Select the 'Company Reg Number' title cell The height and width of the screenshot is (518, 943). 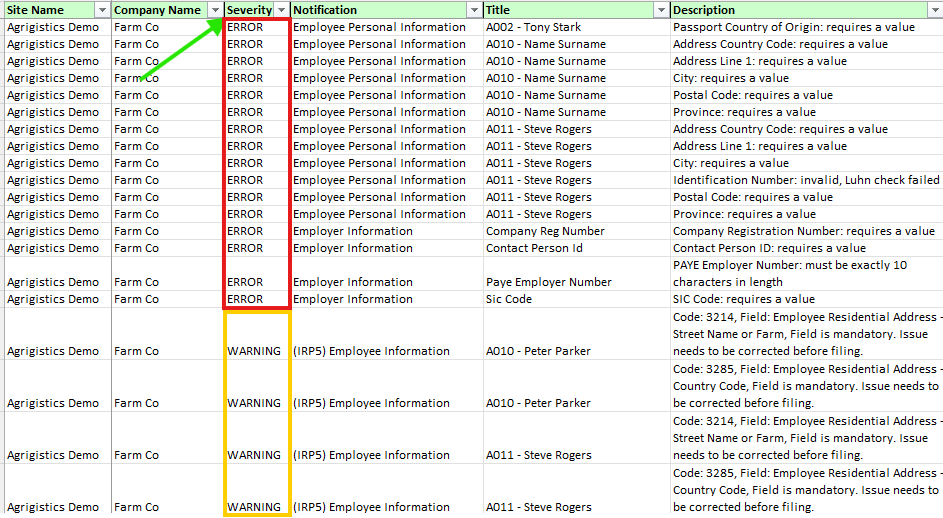point(545,231)
